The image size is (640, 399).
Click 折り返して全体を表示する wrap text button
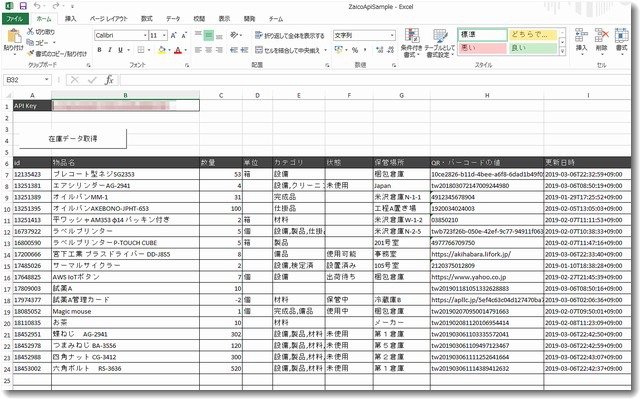coord(289,35)
